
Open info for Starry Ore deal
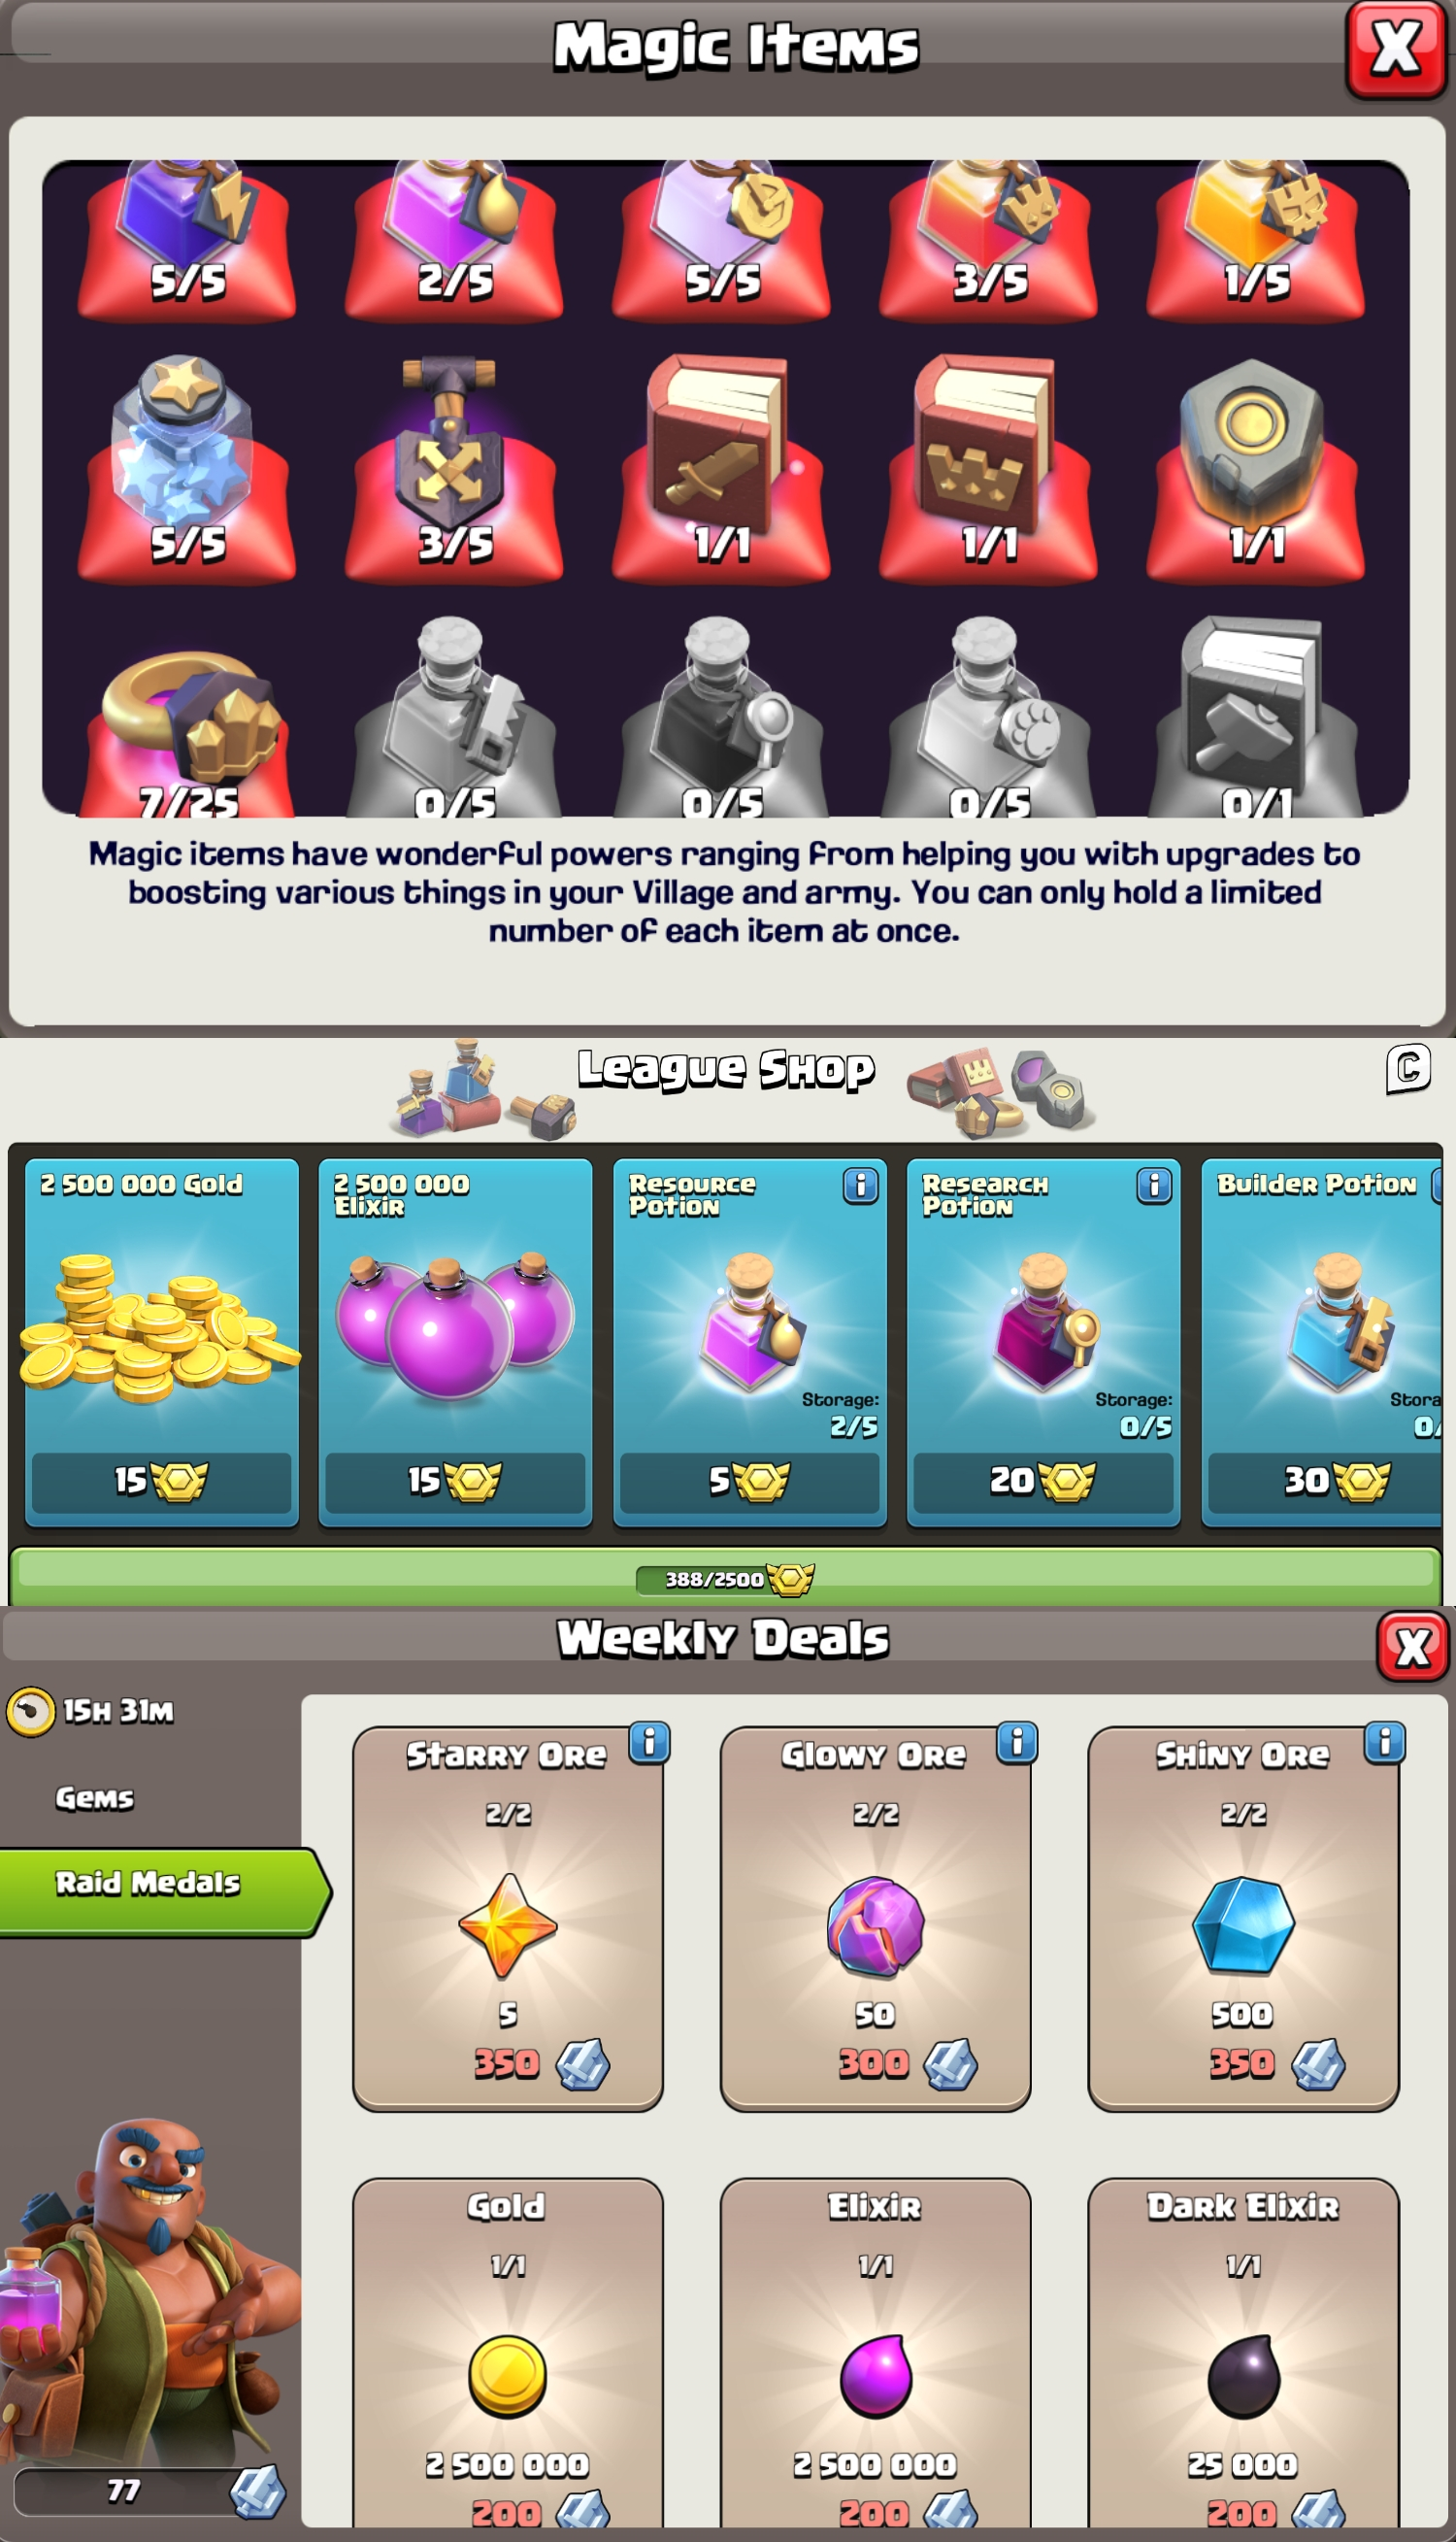pos(649,1742)
